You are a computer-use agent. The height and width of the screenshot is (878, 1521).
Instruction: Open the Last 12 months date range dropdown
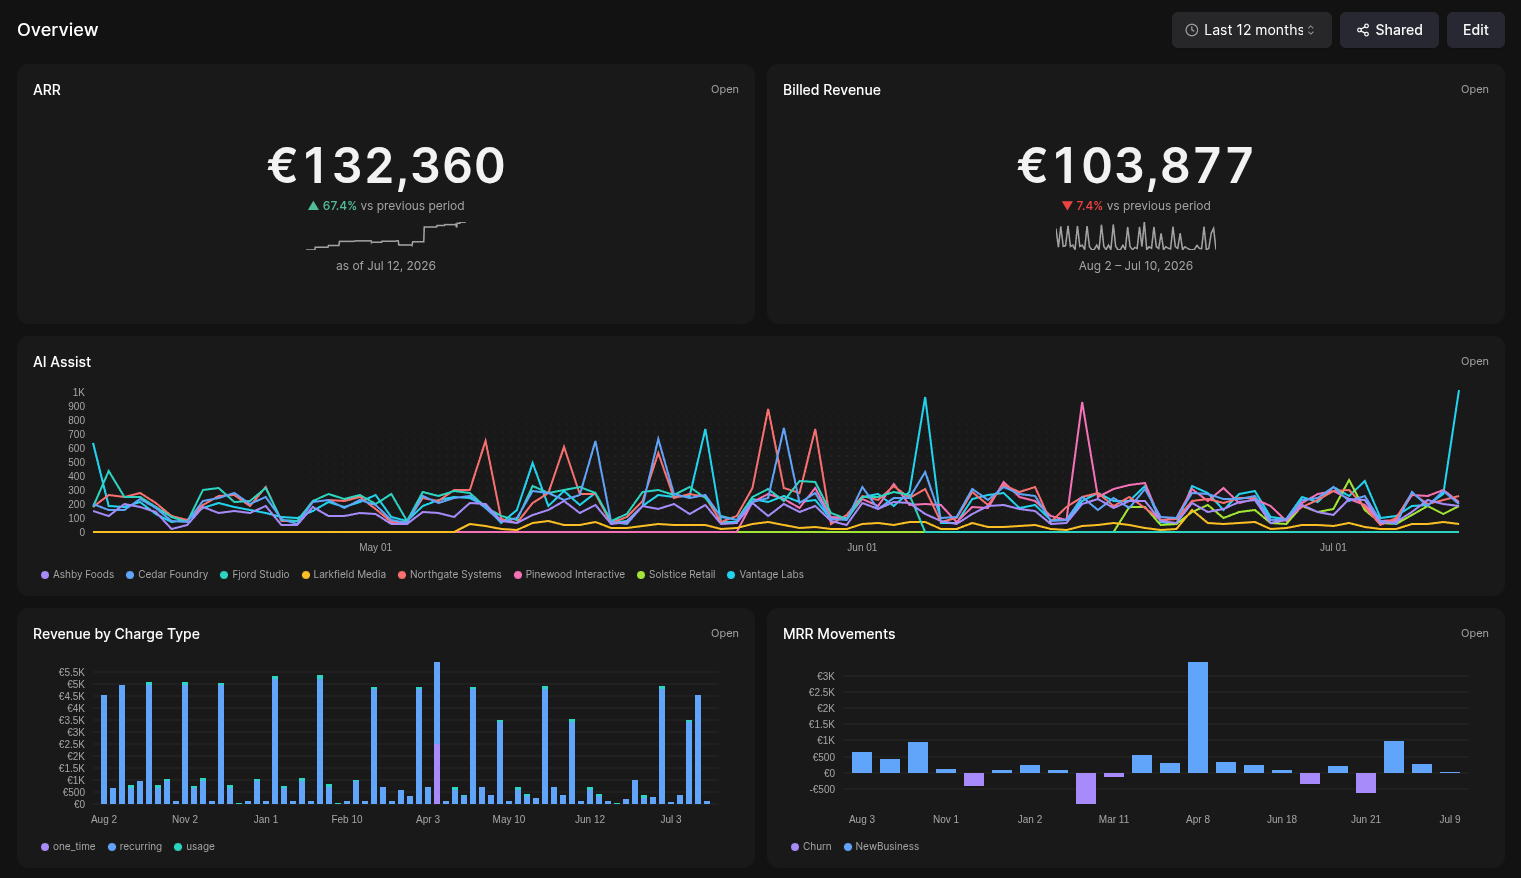click(1251, 30)
